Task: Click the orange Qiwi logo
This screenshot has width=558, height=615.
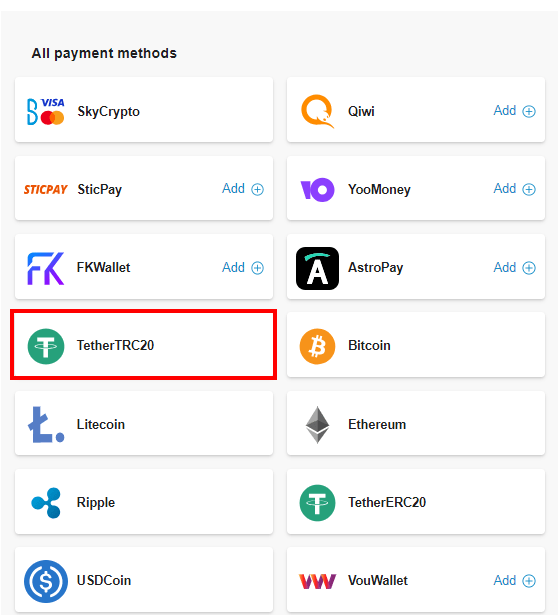Action: [317, 111]
